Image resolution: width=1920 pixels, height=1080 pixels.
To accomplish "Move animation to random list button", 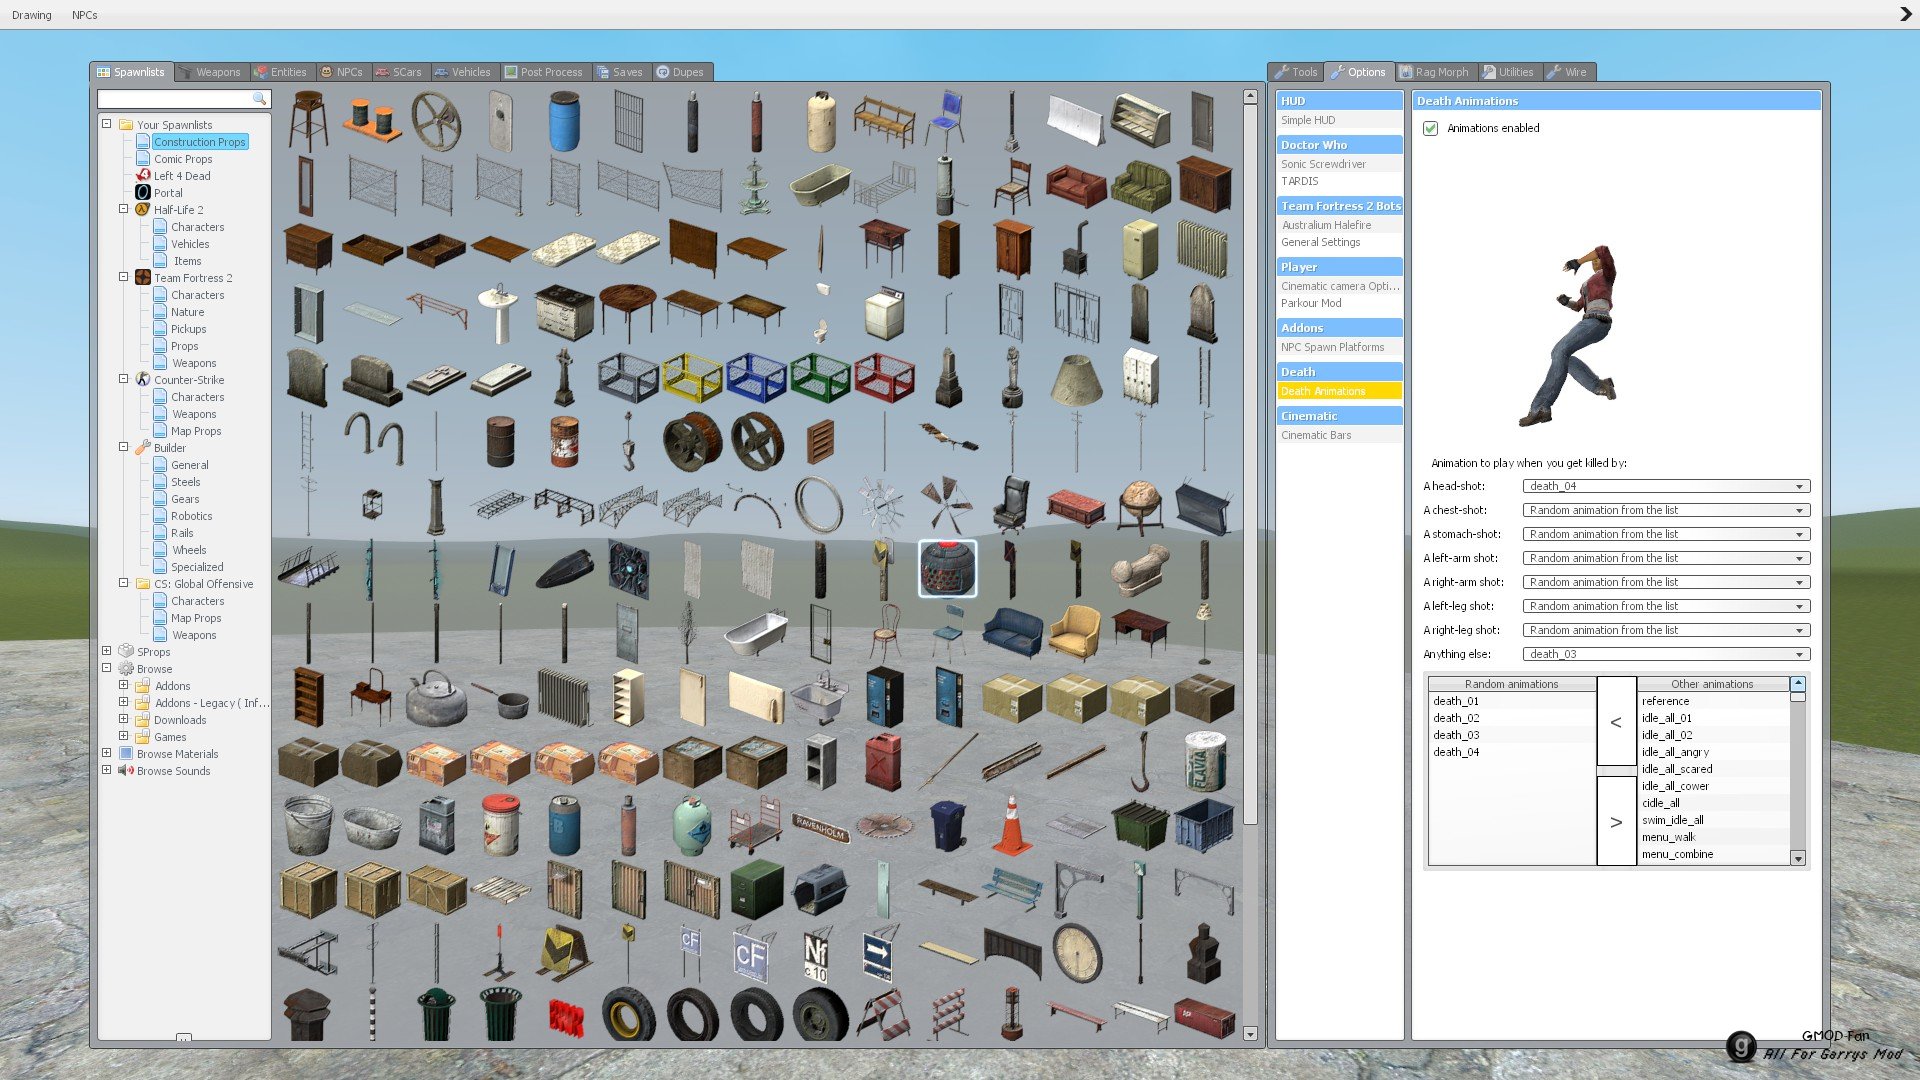I will (x=1616, y=722).
